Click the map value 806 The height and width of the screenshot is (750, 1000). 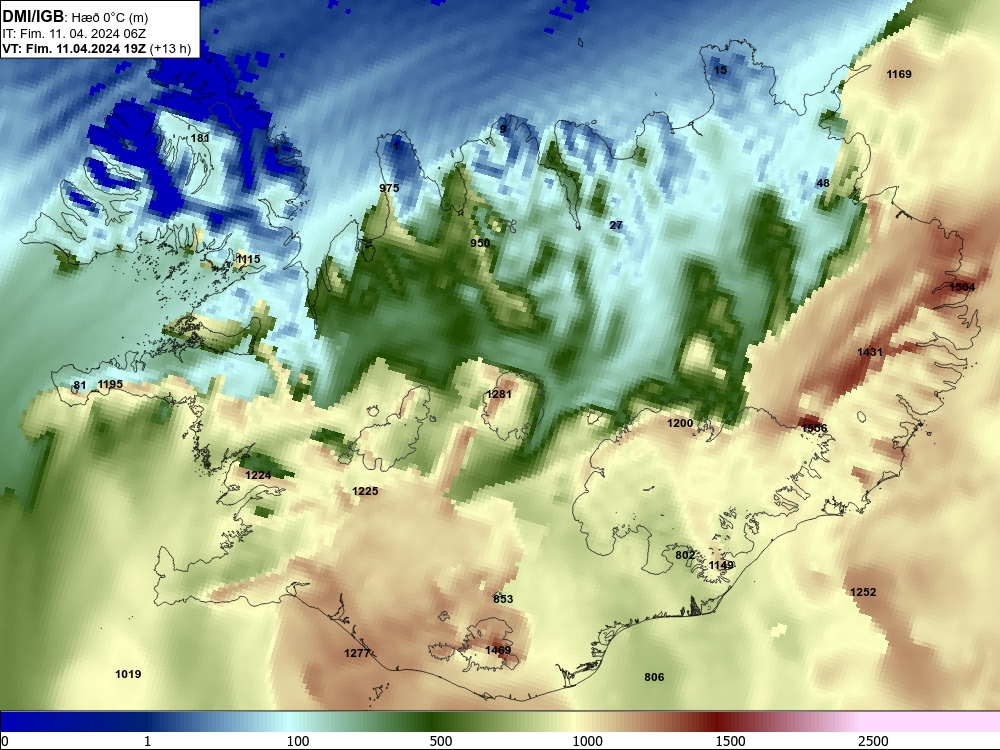[x=654, y=677]
